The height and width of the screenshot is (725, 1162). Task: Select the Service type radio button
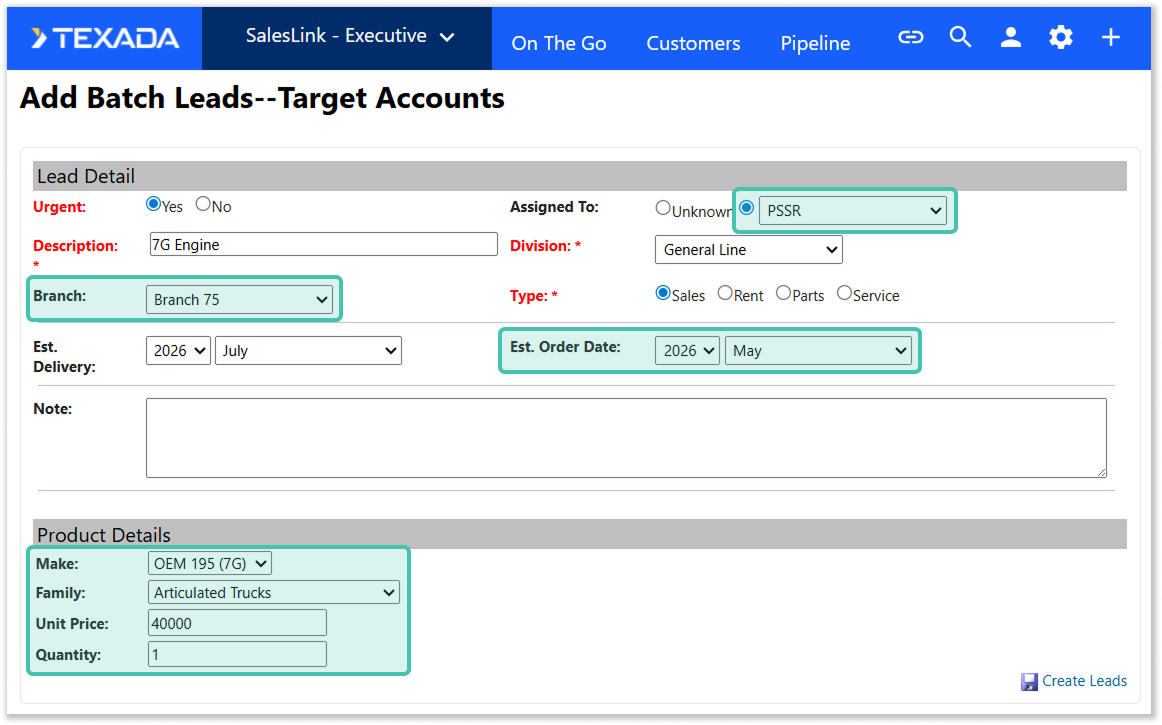click(x=844, y=294)
